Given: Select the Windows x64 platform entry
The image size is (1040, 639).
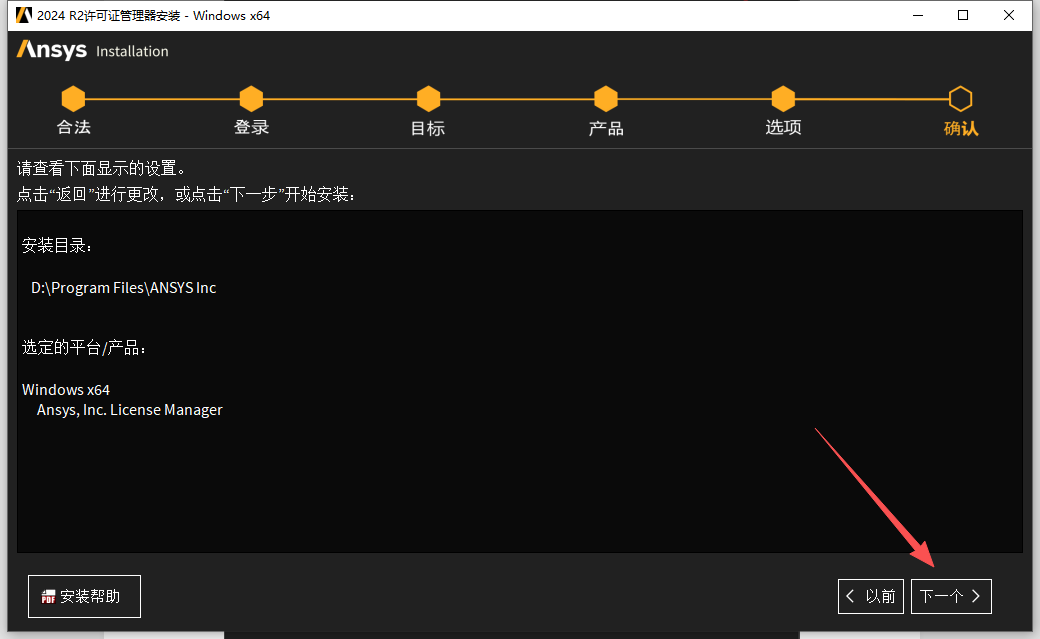Looking at the screenshot, I should click(x=65, y=389).
